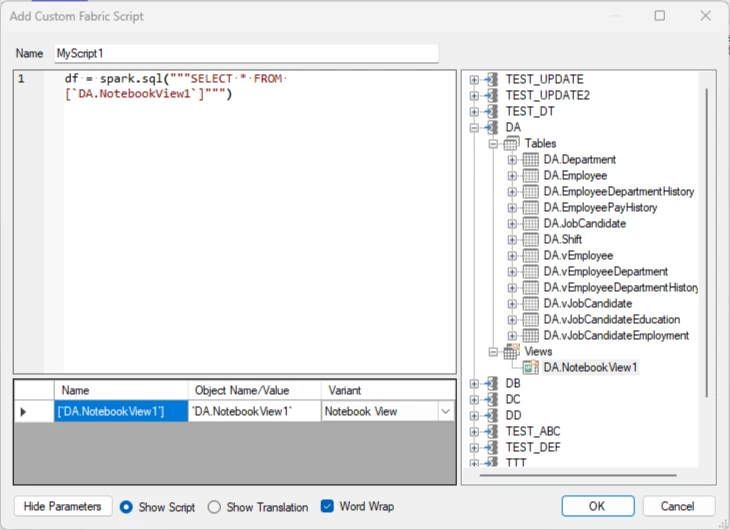The width and height of the screenshot is (730, 530).
Task: Click the DA.vEmployee table icon
Action: coord(530,256)
